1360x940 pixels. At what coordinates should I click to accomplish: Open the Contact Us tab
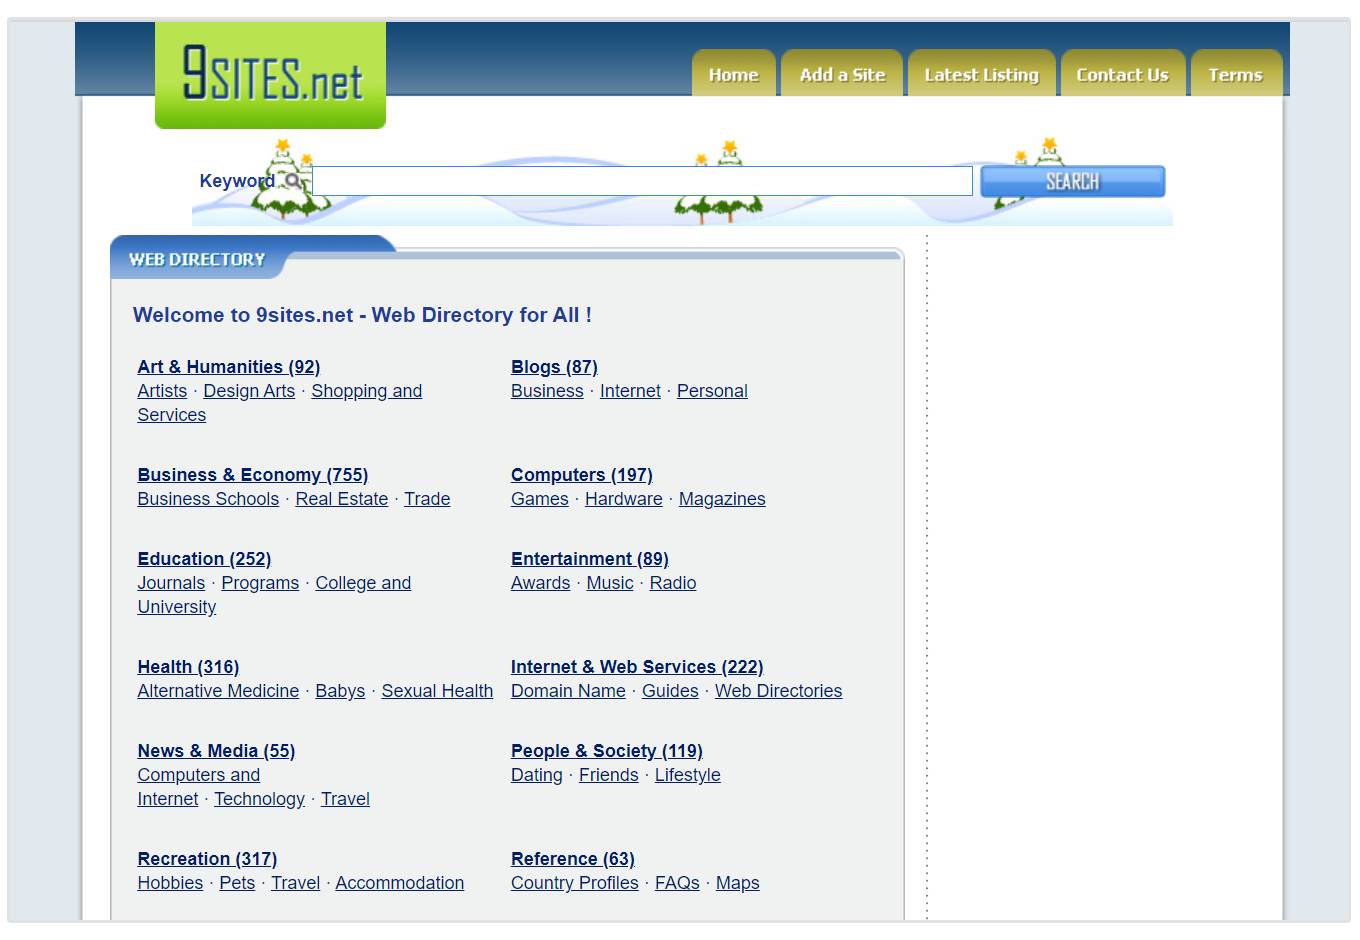tap(1122, 75)
